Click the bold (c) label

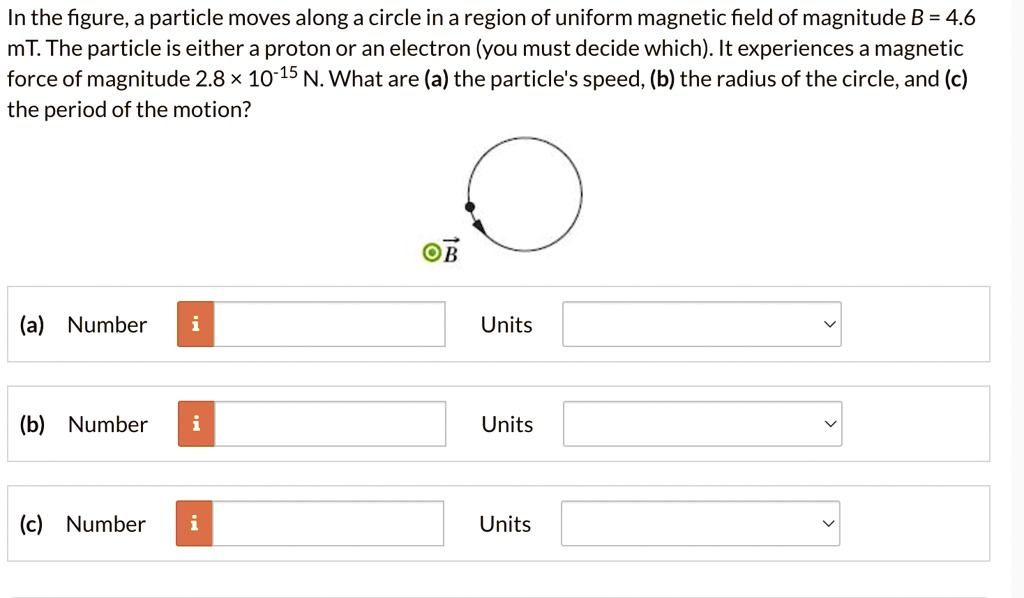click(x=31, y=522)
